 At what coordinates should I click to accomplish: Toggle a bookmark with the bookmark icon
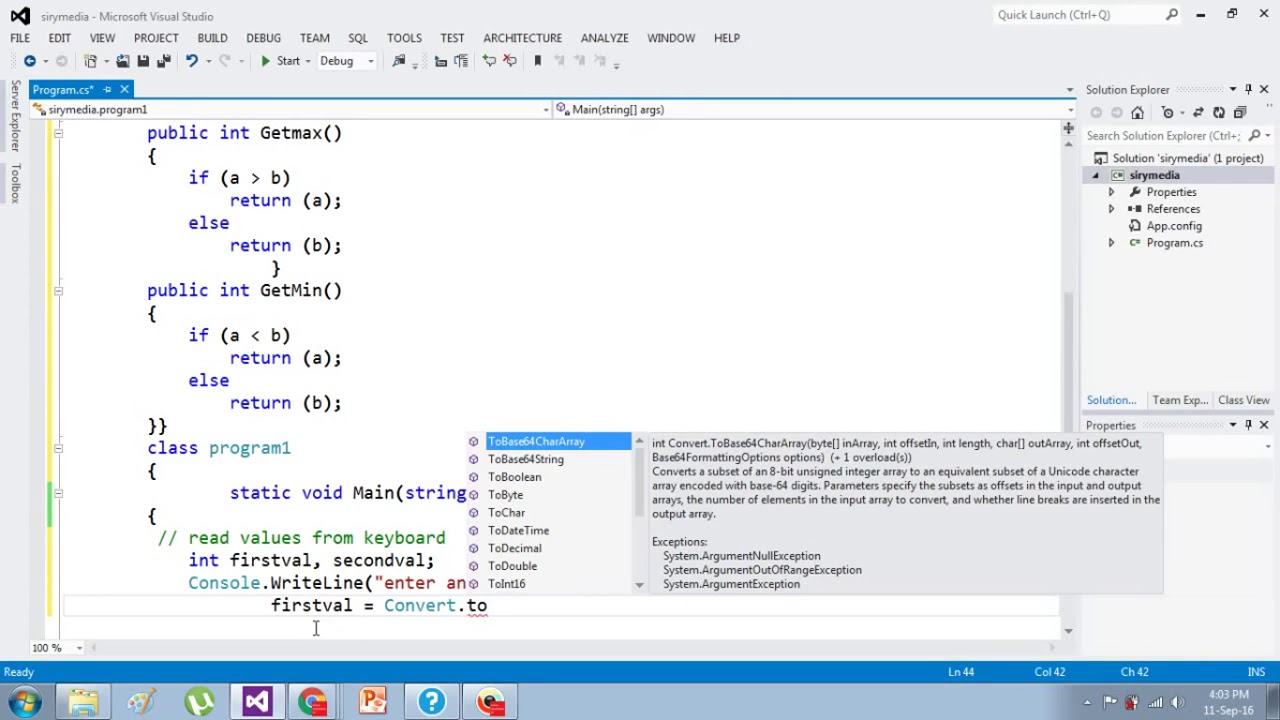tap(537, 61)
